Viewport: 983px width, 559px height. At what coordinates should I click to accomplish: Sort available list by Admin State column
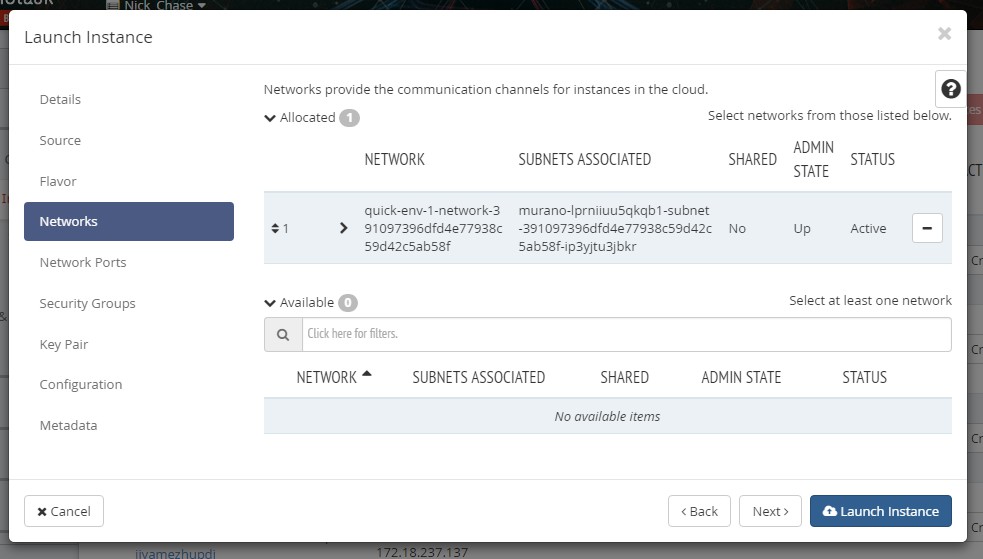pos(741,377)
